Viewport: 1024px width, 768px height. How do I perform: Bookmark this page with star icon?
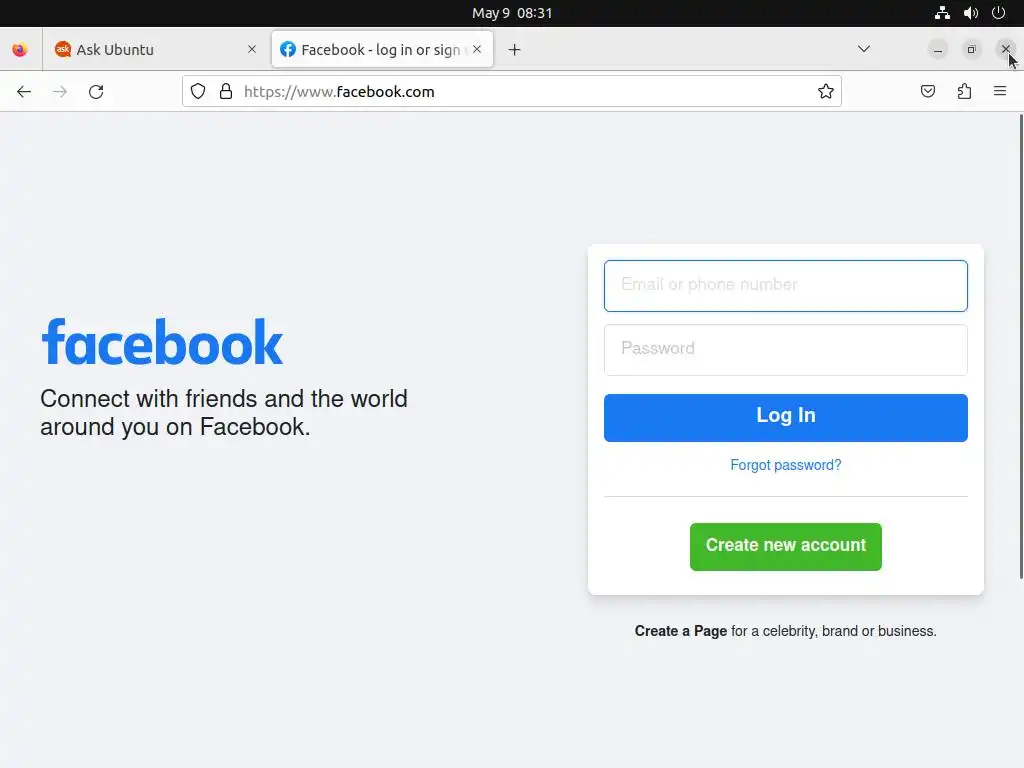[x=825, y=91]
